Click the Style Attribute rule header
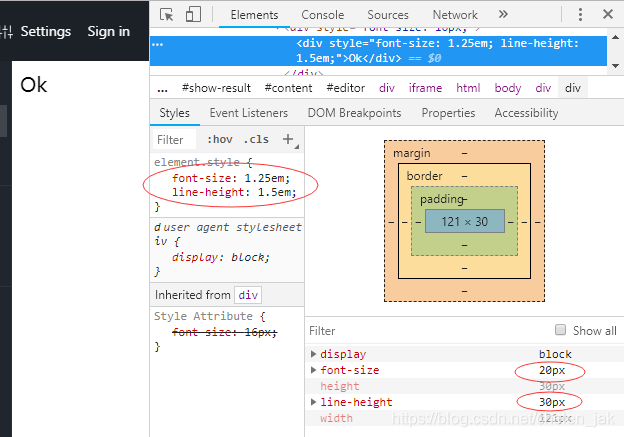 (203, 316)
